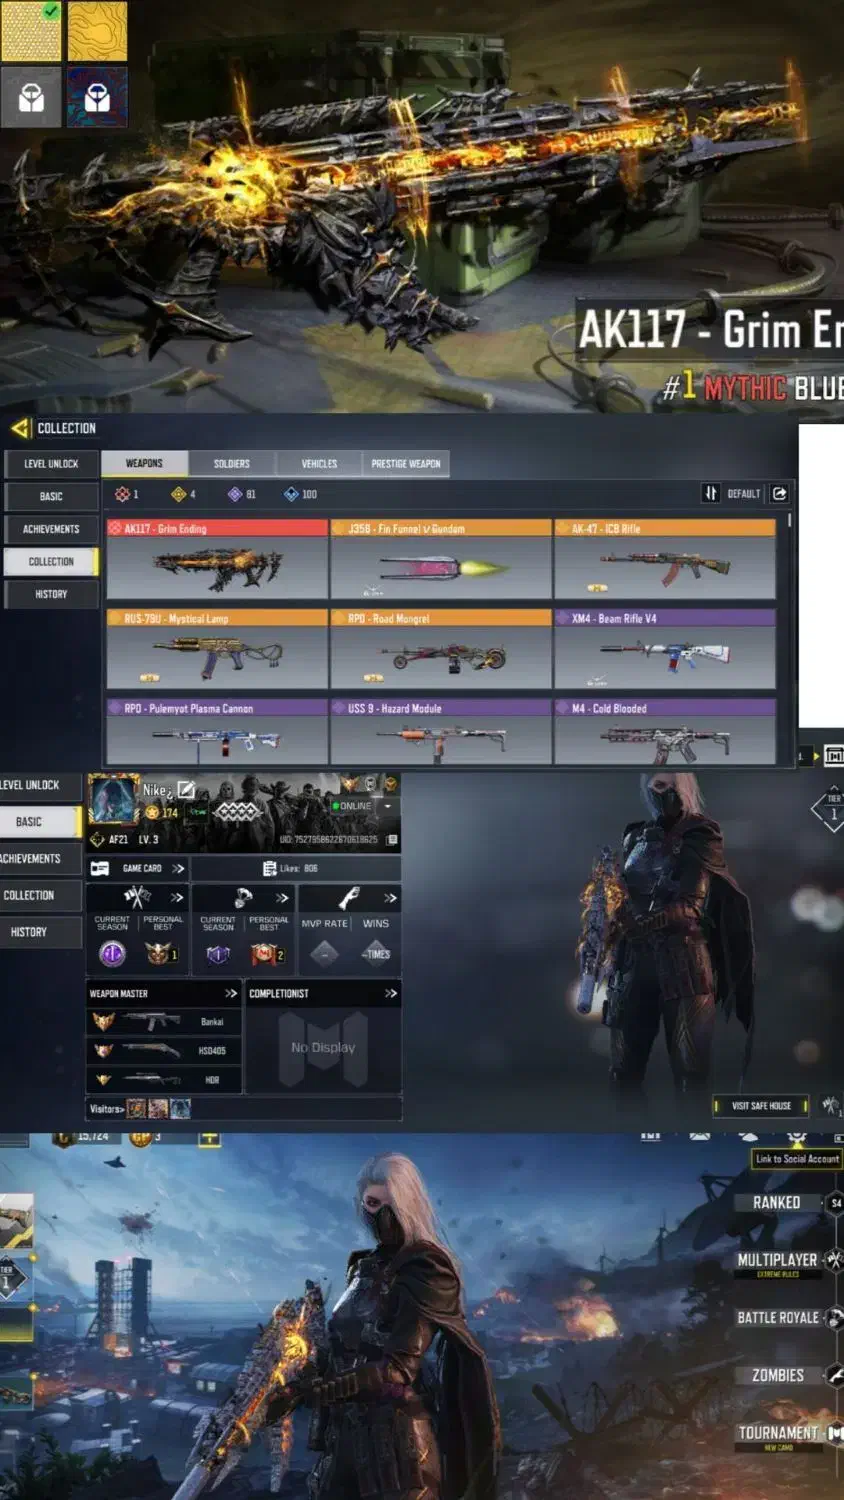Open the Tournament mode
Viewport: 844px width, 1500px height.
coord(778,1434)
